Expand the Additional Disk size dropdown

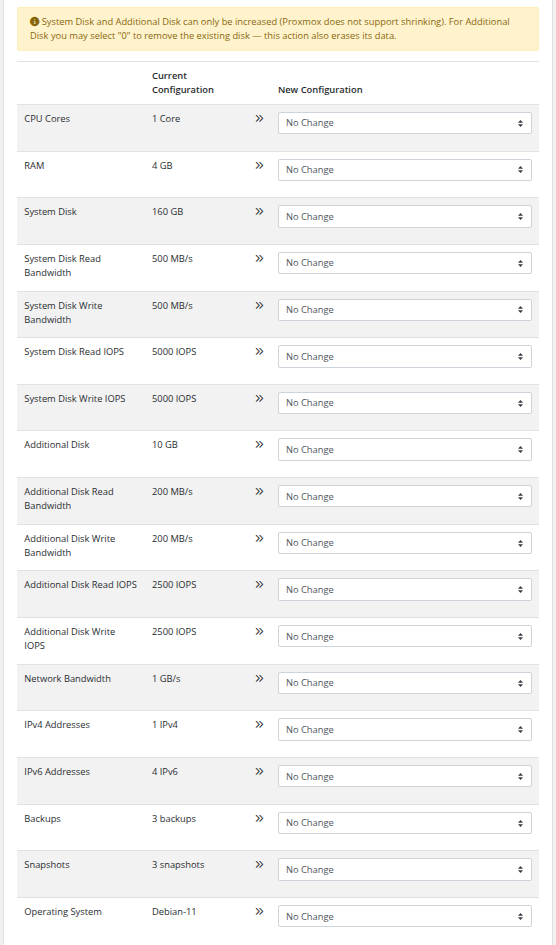[404, 450]
